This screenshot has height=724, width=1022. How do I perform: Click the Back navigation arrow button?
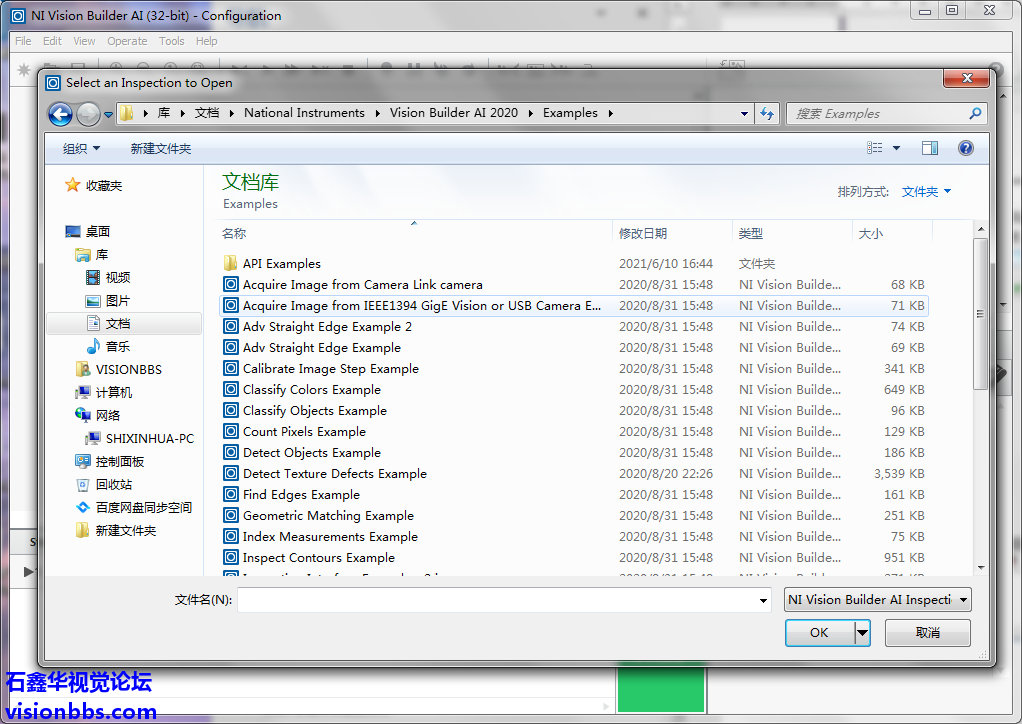pyautogui.click(x=60, y=114)
